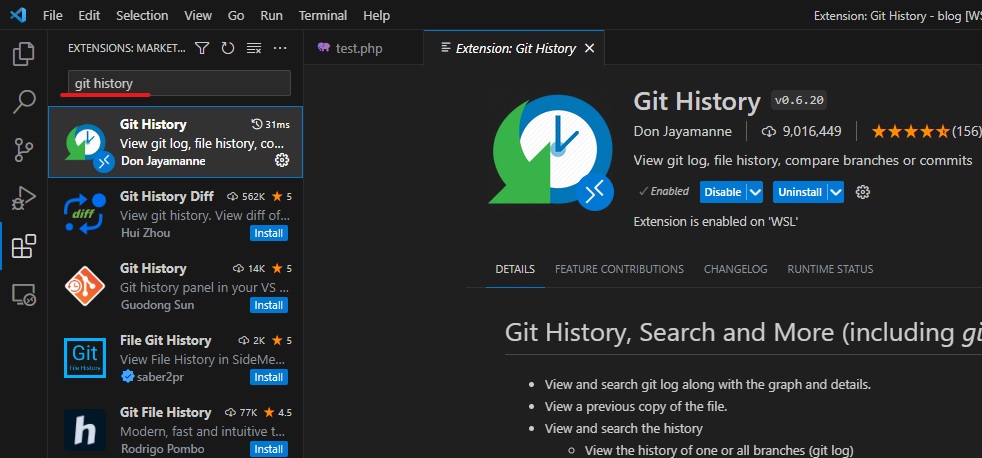Click the saber2pr verified publisher name
Viewport: 982px width, 458px height.
point(160,377)
